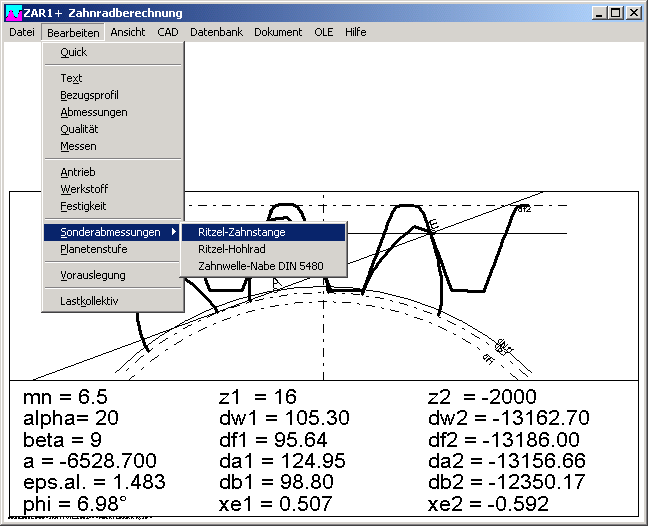Select Ritzel-Zahnstange in the submenu
The width and height of the screenshot is (648, 526).
click(241, 232)
